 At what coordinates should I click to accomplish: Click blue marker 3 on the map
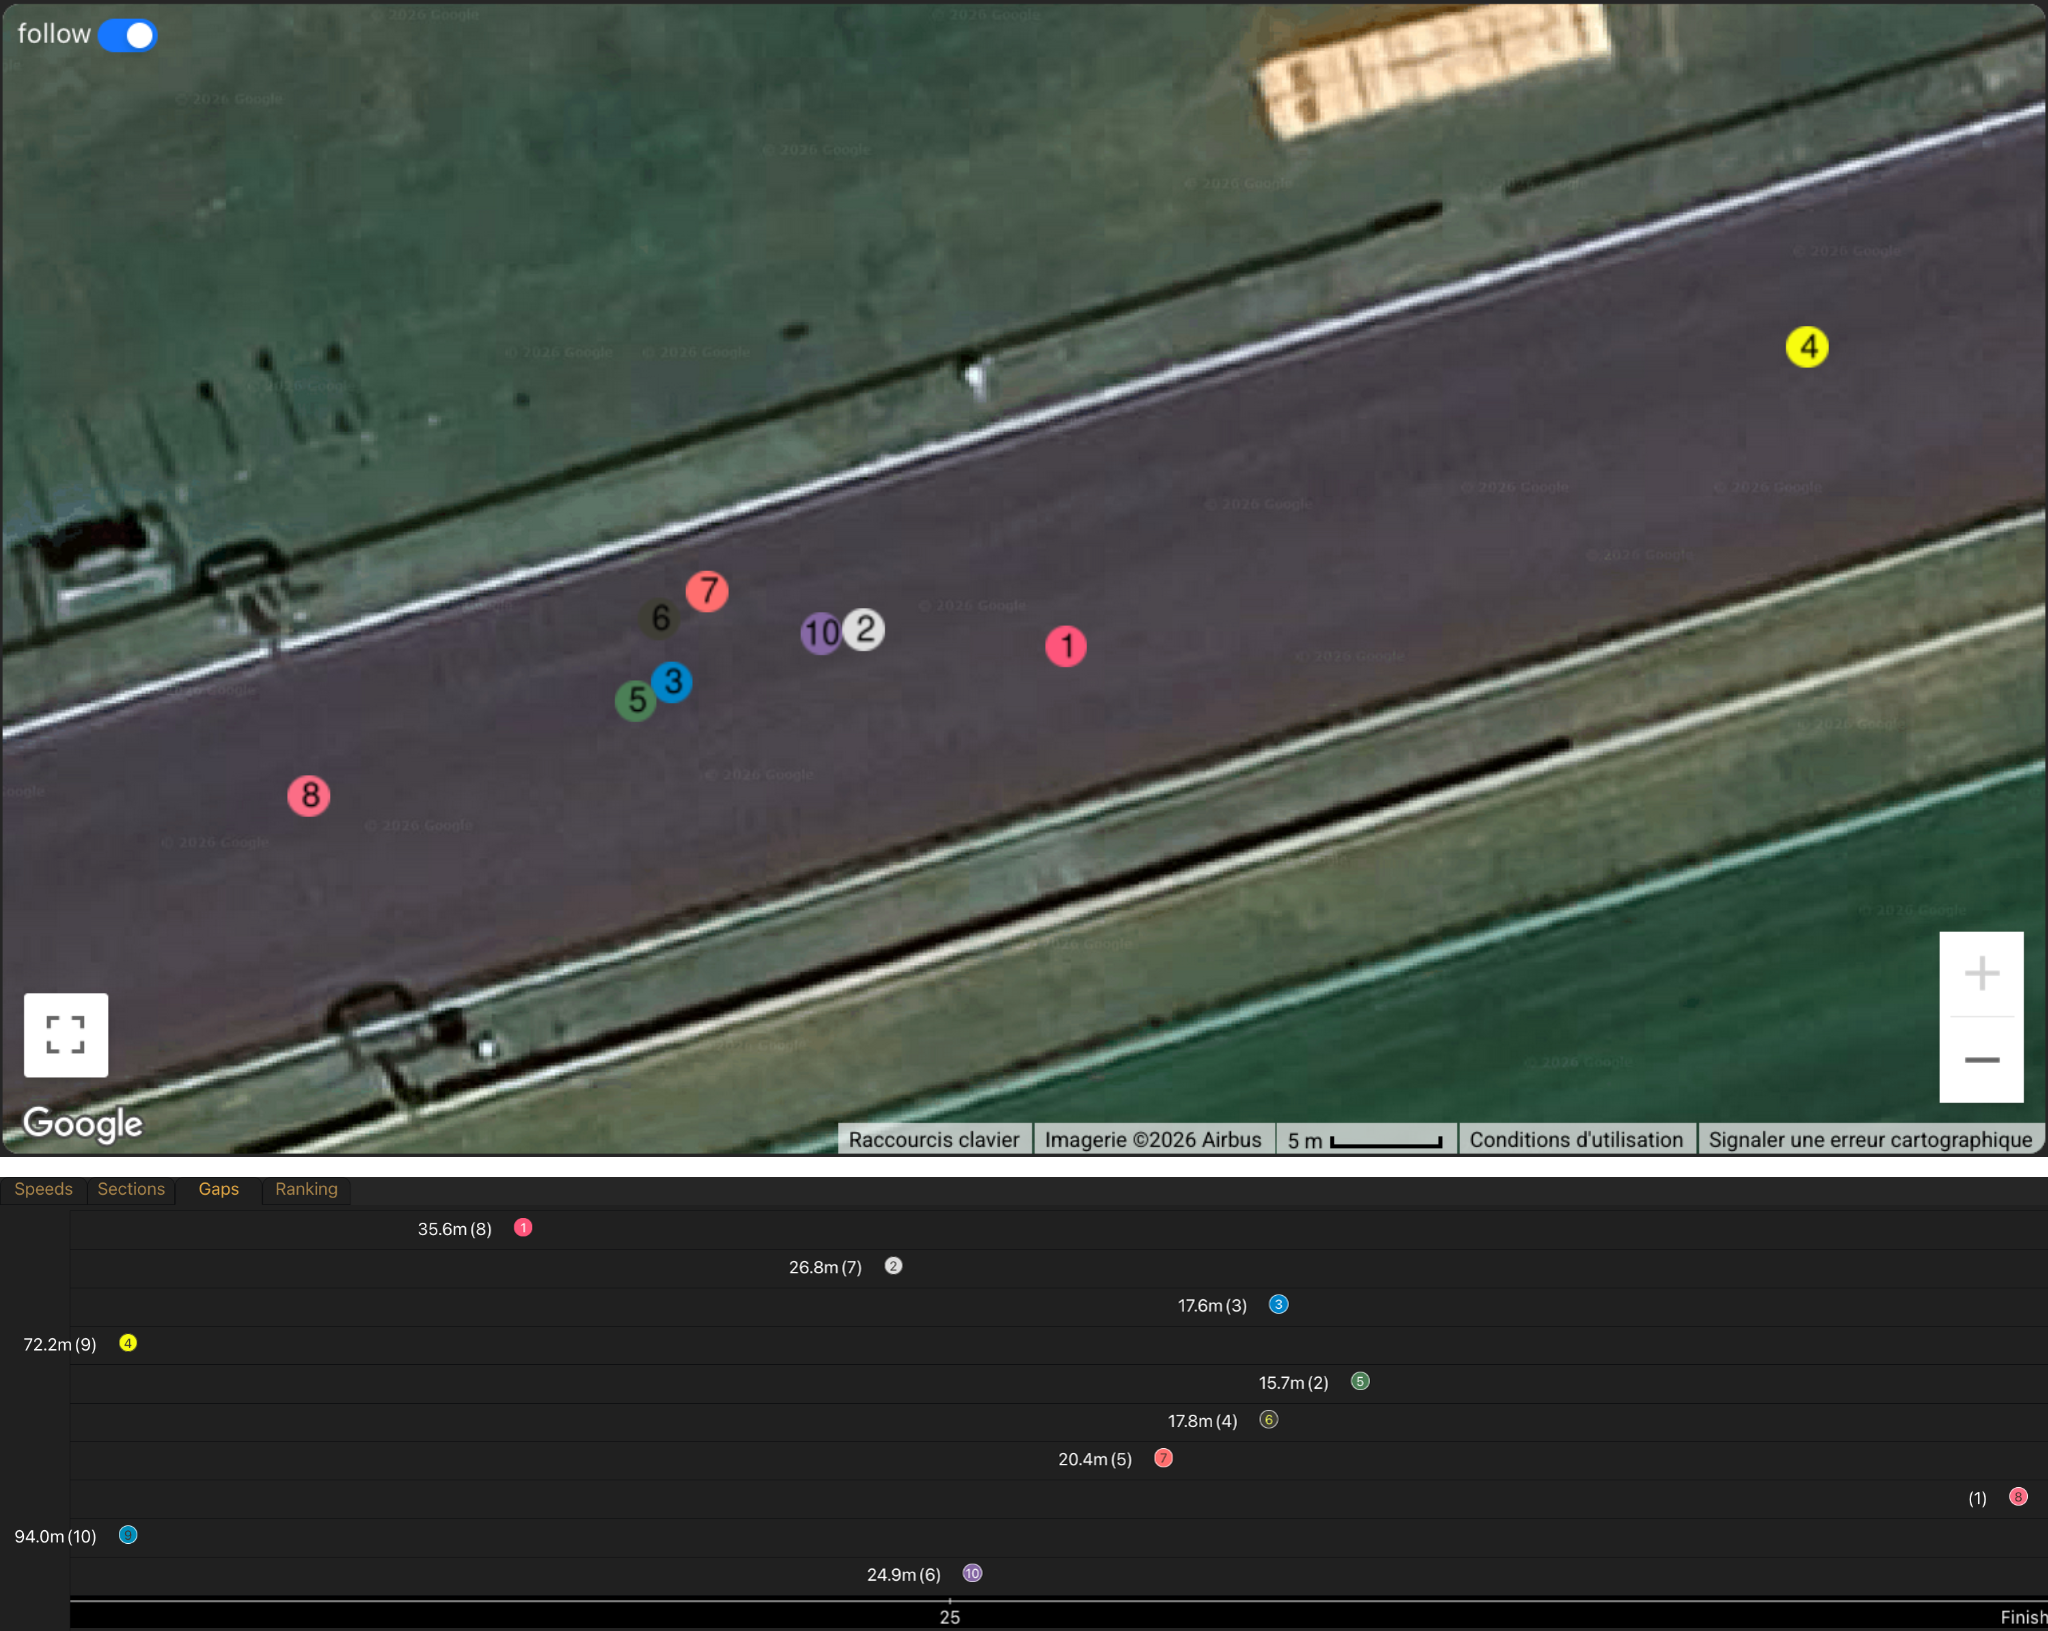point(674,681)
